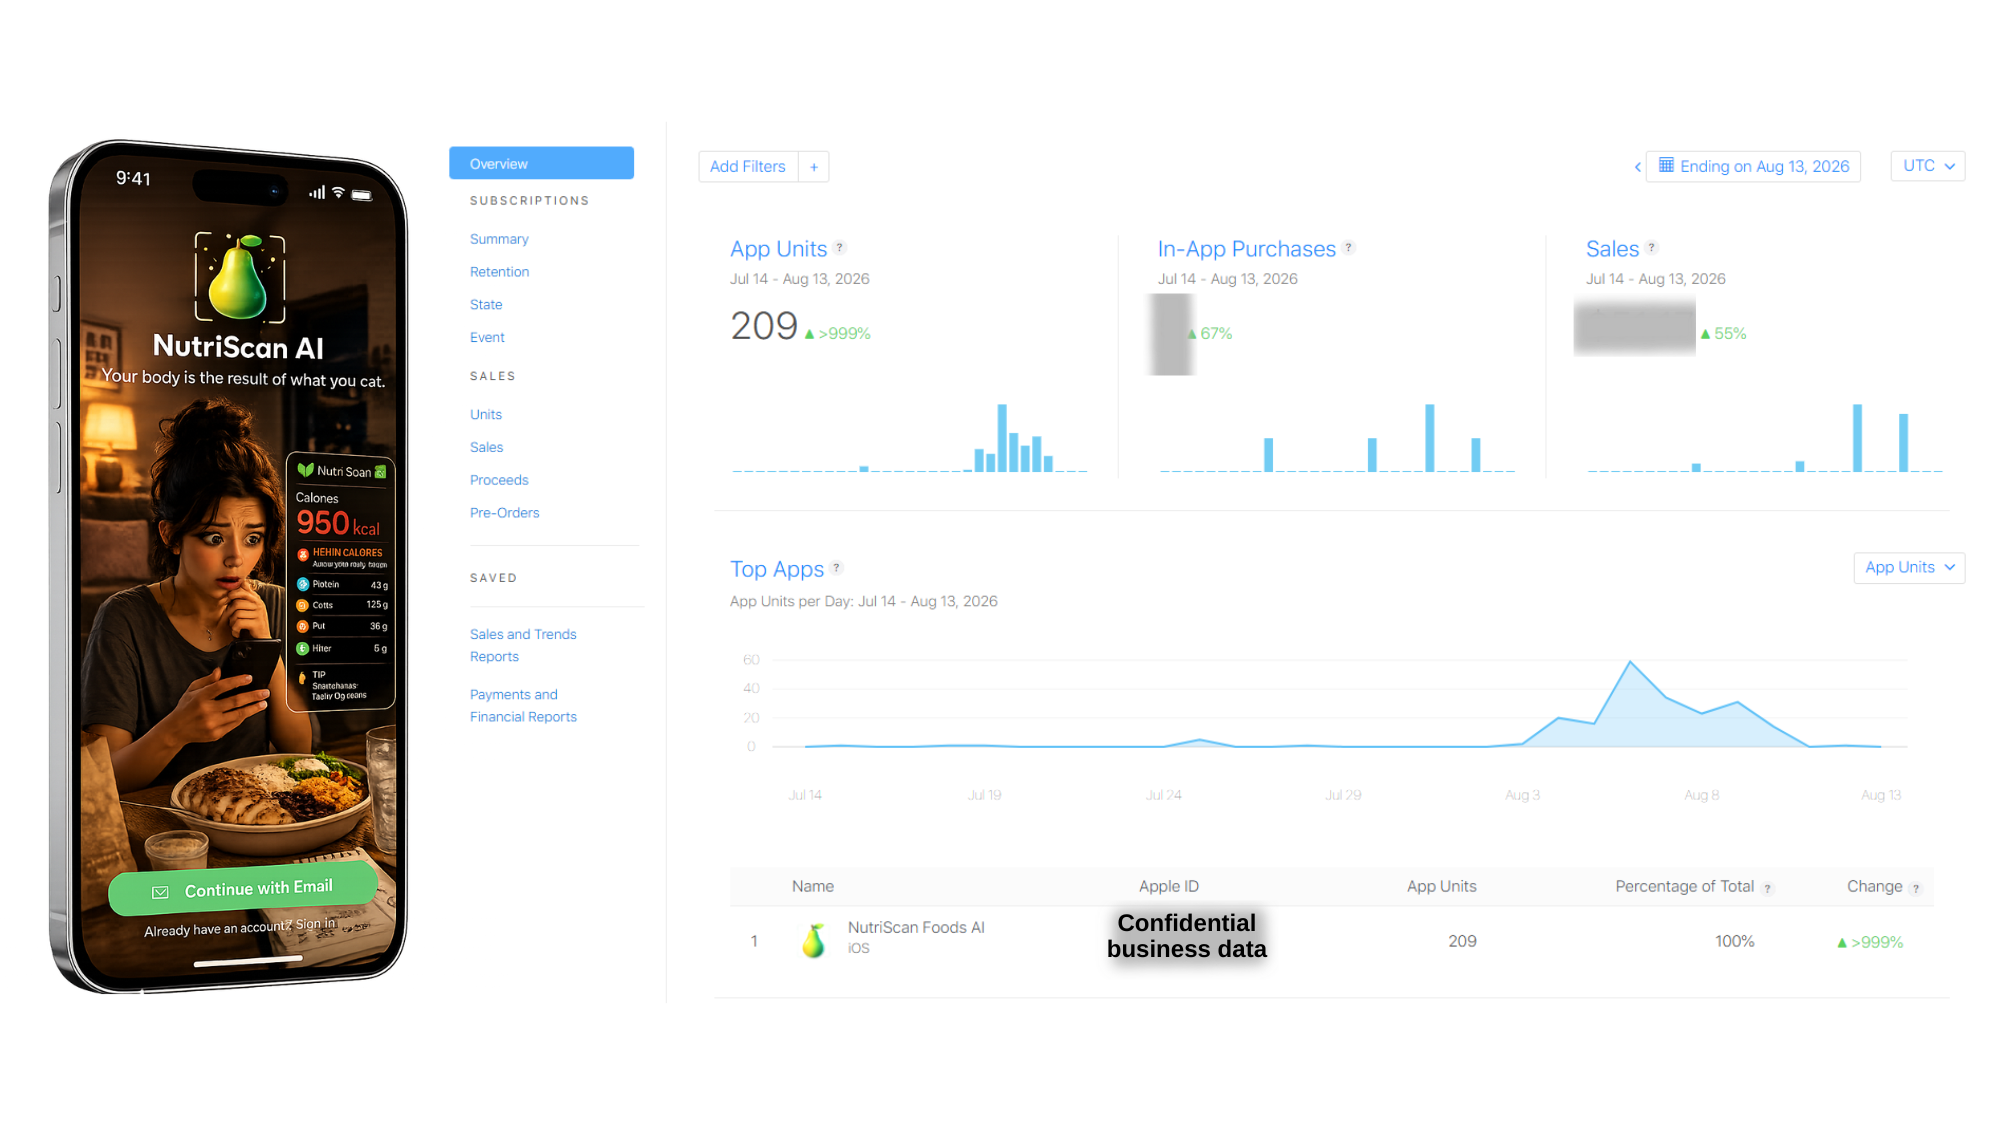Sort table by Apple ID column
The width and height of the screenshot is (2000, 1125).
(1168, 887)
